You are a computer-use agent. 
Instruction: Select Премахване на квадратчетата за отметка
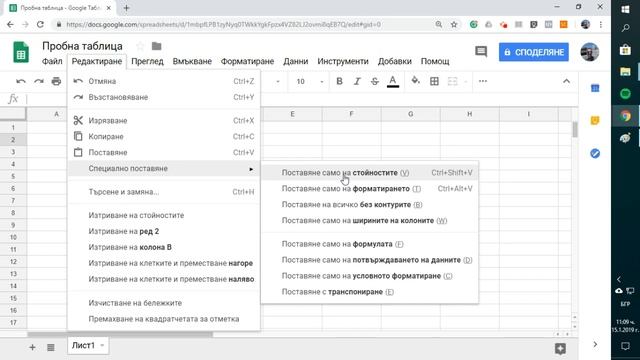click(164, 319)
